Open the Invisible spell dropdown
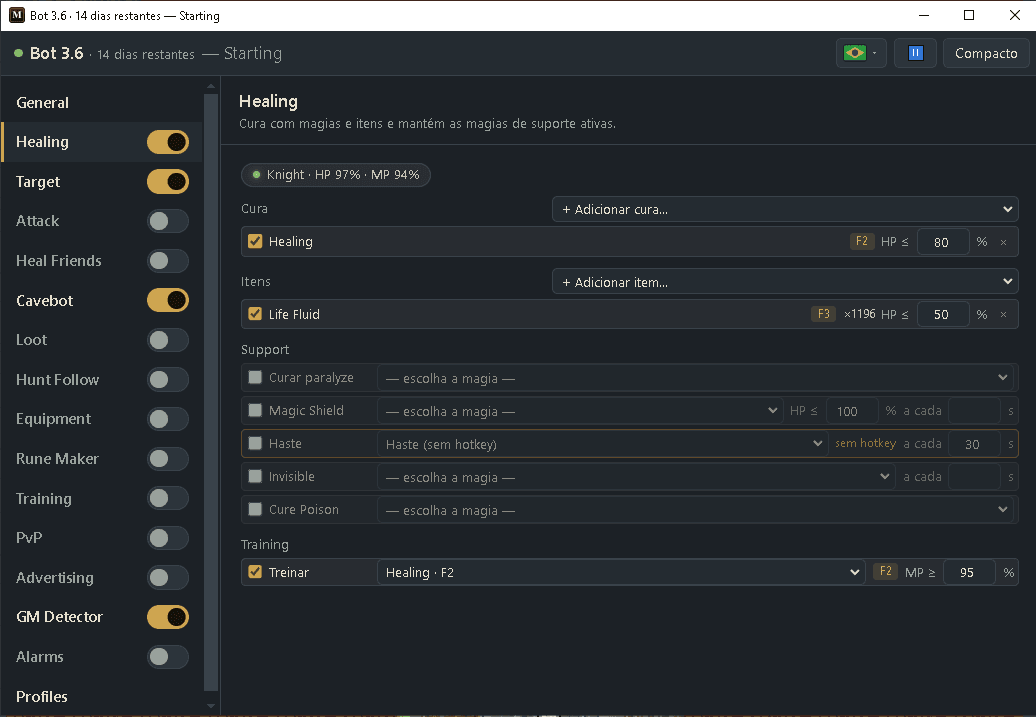1036x717 pixels. [x=636, y=477]
